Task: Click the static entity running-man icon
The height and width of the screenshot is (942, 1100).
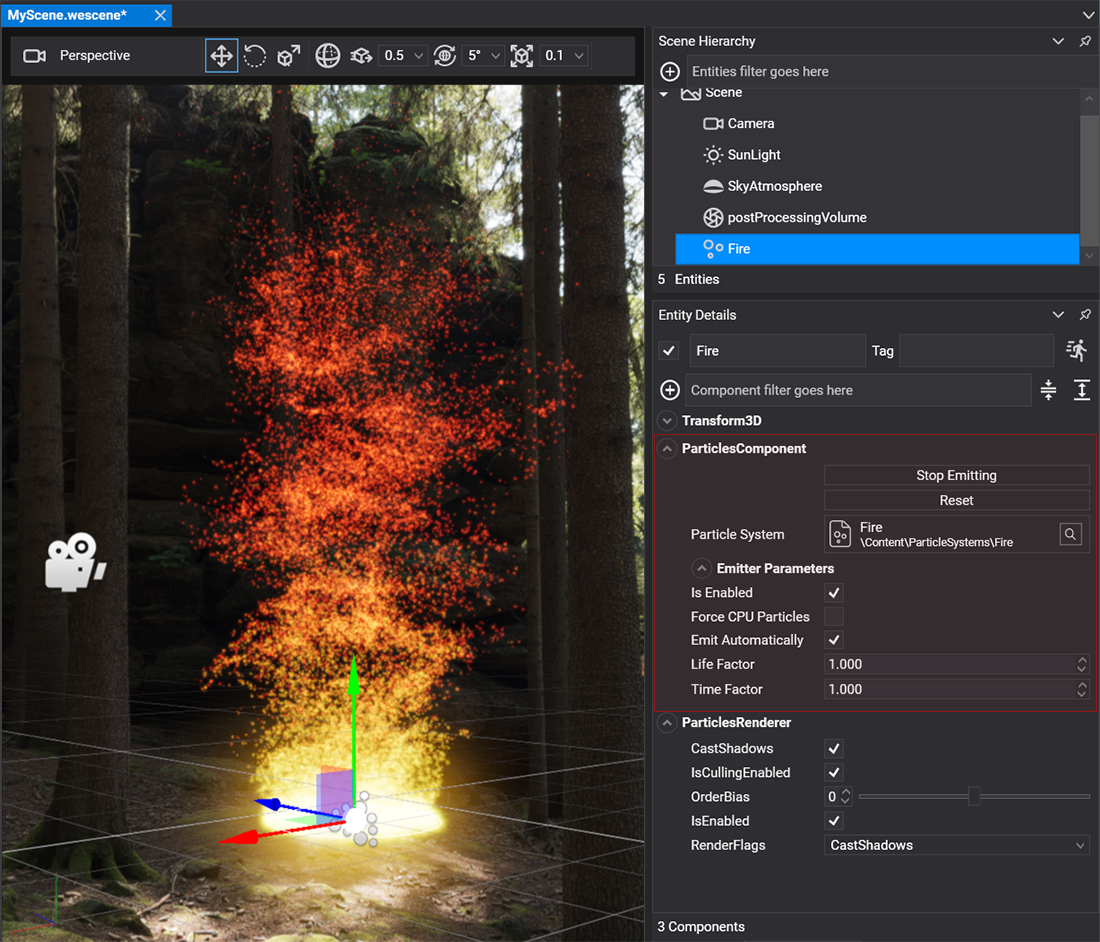Action: [1076, 350]
